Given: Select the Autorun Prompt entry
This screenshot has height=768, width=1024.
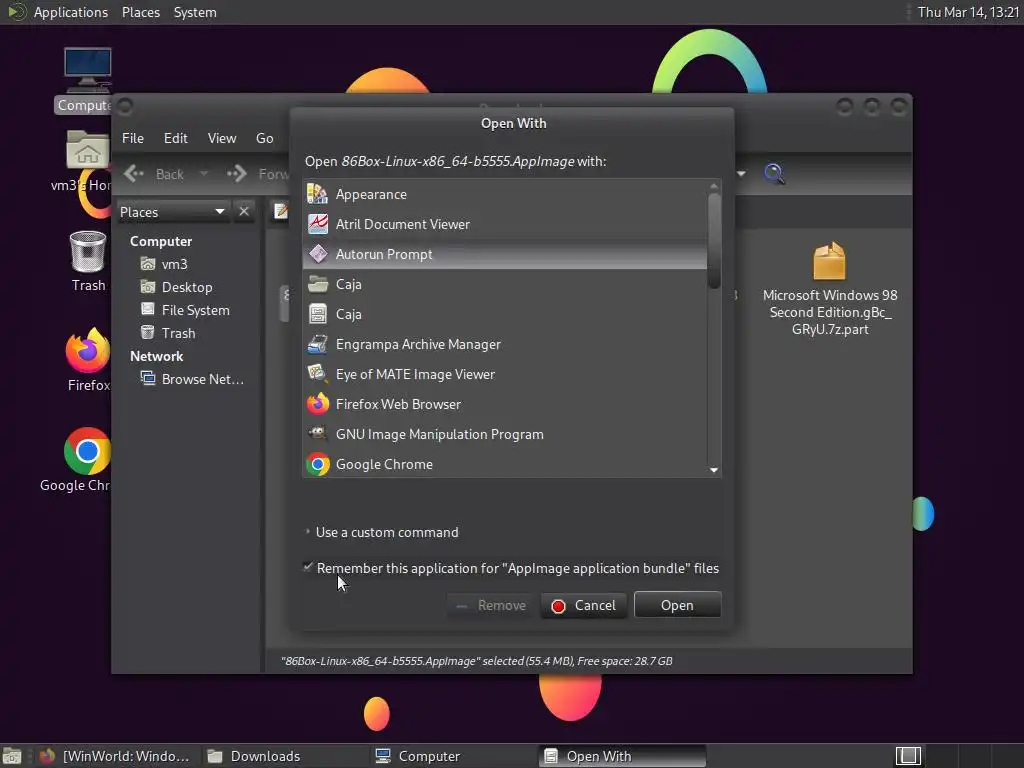Looking at the screenshot, I should tap(505, 254).
